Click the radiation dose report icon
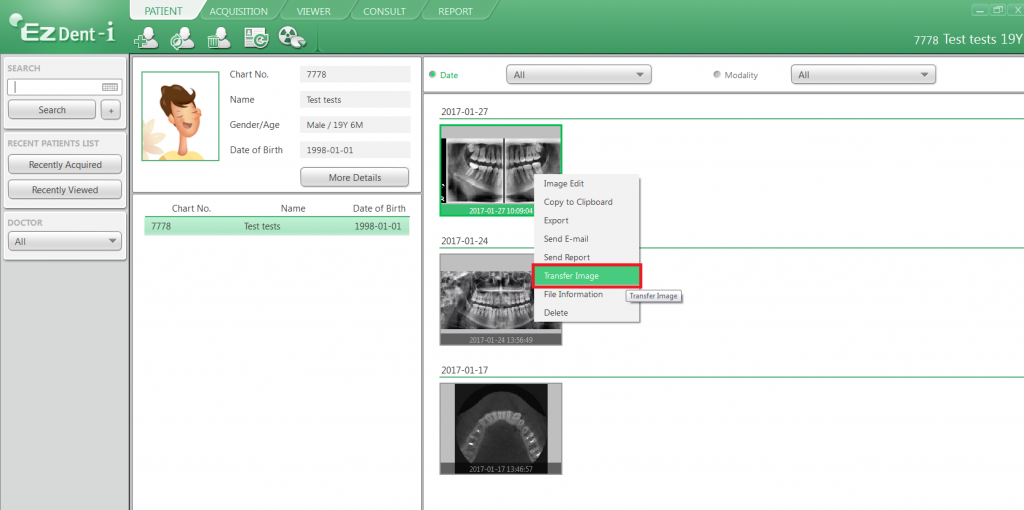1024x510 pixels. (292, 38)
